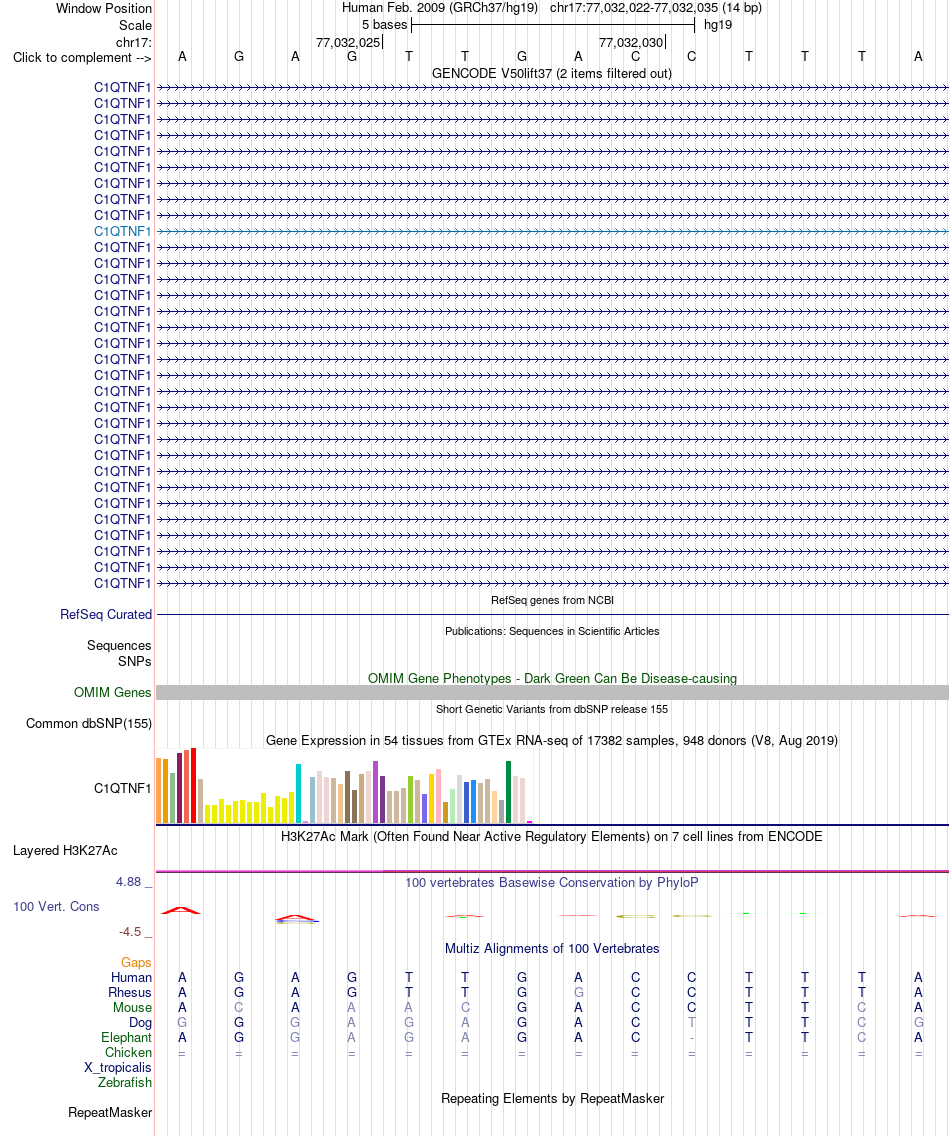Click the "Click to complement -->" label

pyautogui.click(x=82, y=57)
